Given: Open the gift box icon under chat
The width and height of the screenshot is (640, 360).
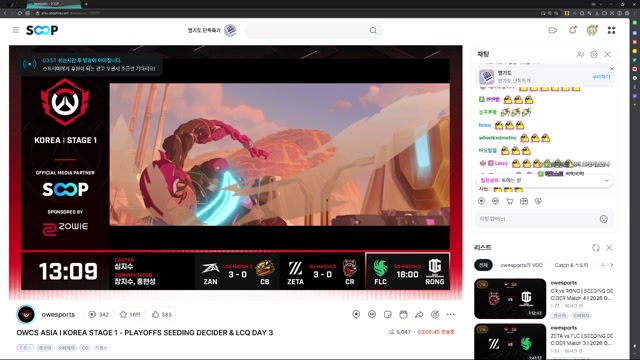Looking at the screenshot, I should coord(524,201).
